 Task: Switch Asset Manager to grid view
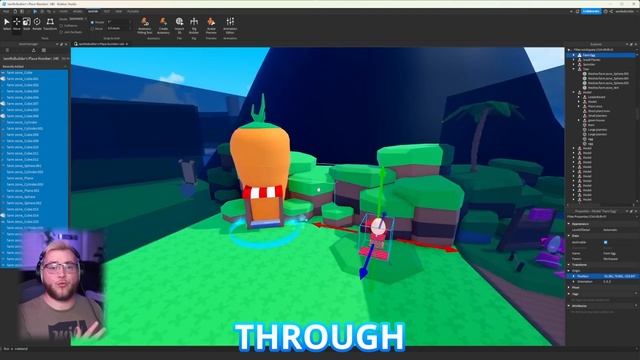[x=44, y=50]
